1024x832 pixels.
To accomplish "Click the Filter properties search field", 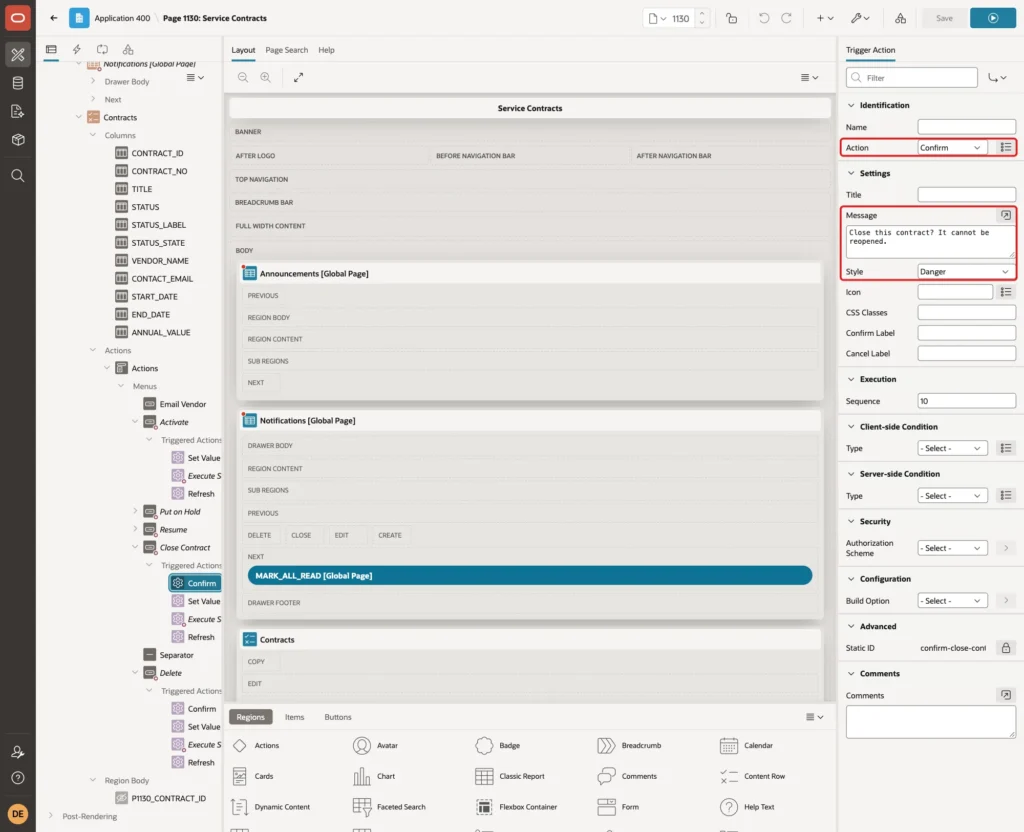I will 912,78.
